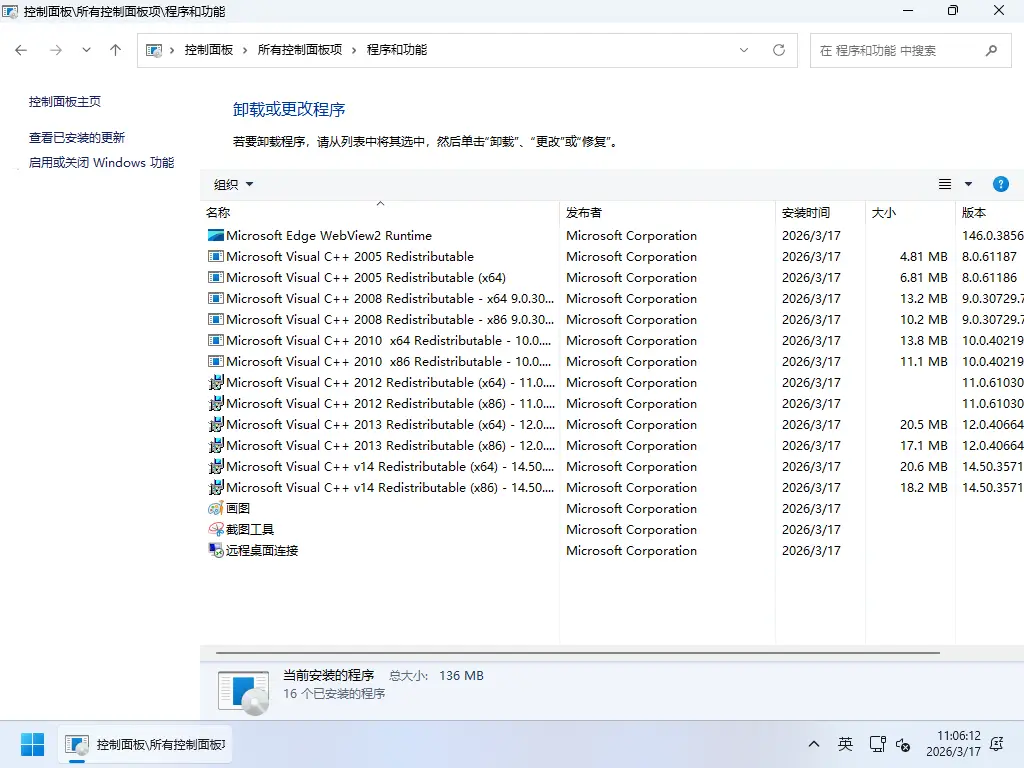Select Visual C++ 2005 Redistributable (x64) icon
1024x768 pixels.
216,278
